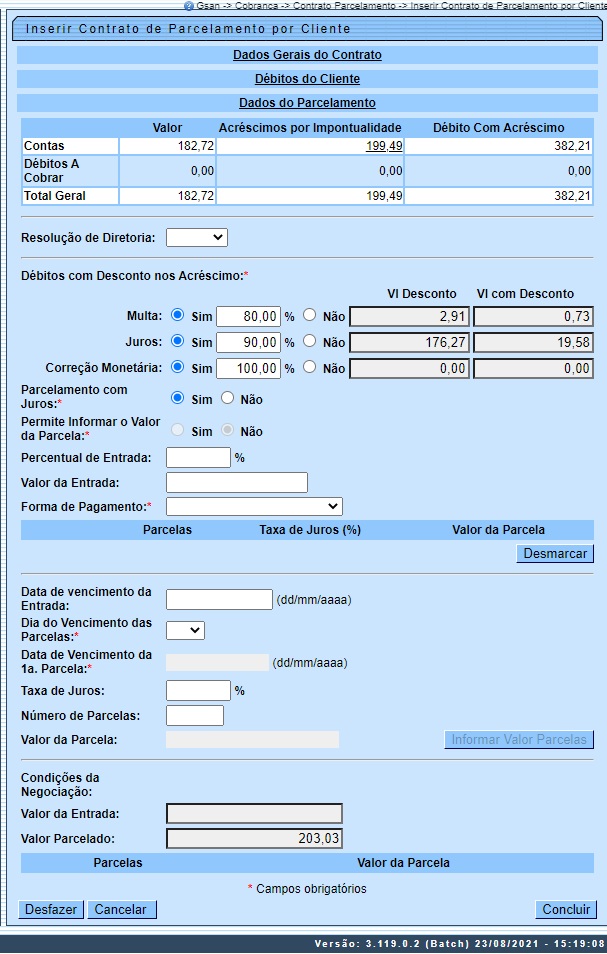Switch to Débitos do Cliente section

pyautogui.click(x=307, y=78)
